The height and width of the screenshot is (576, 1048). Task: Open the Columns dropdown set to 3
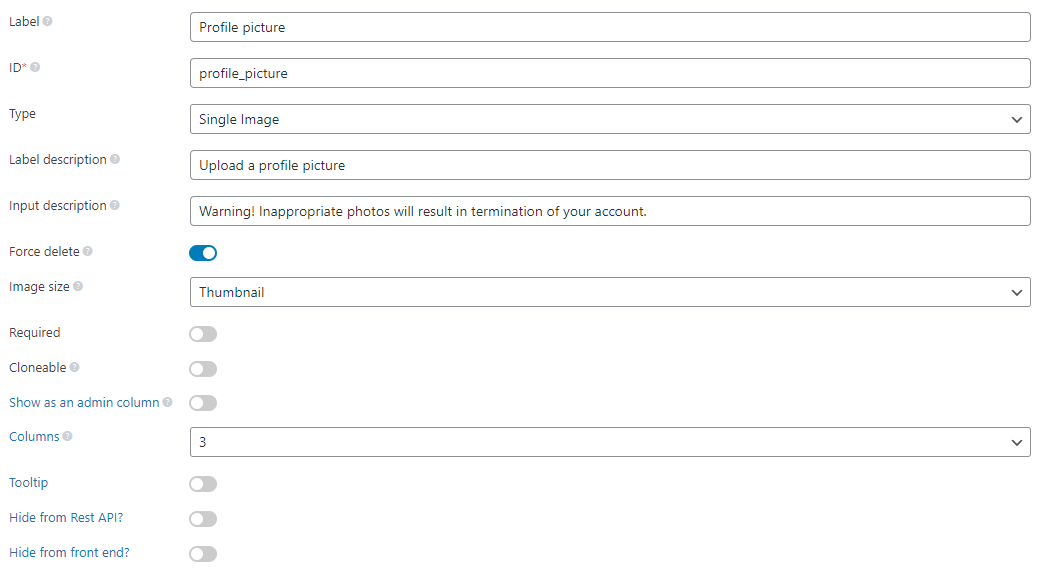(610, 442)
